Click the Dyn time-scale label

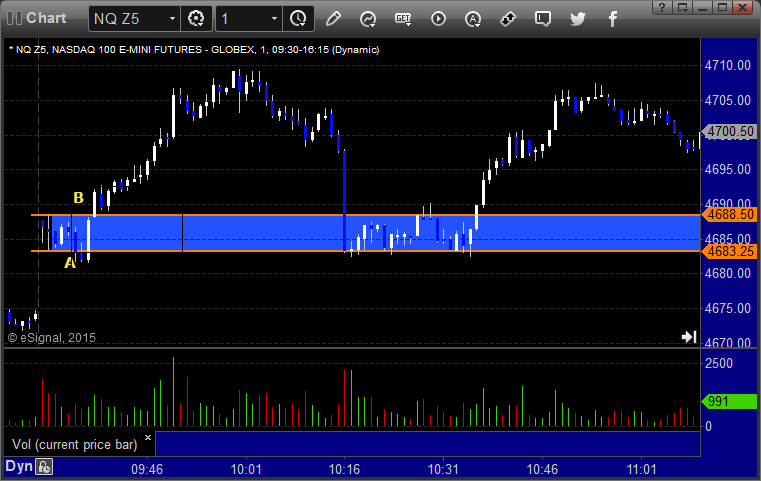[19, 466]
